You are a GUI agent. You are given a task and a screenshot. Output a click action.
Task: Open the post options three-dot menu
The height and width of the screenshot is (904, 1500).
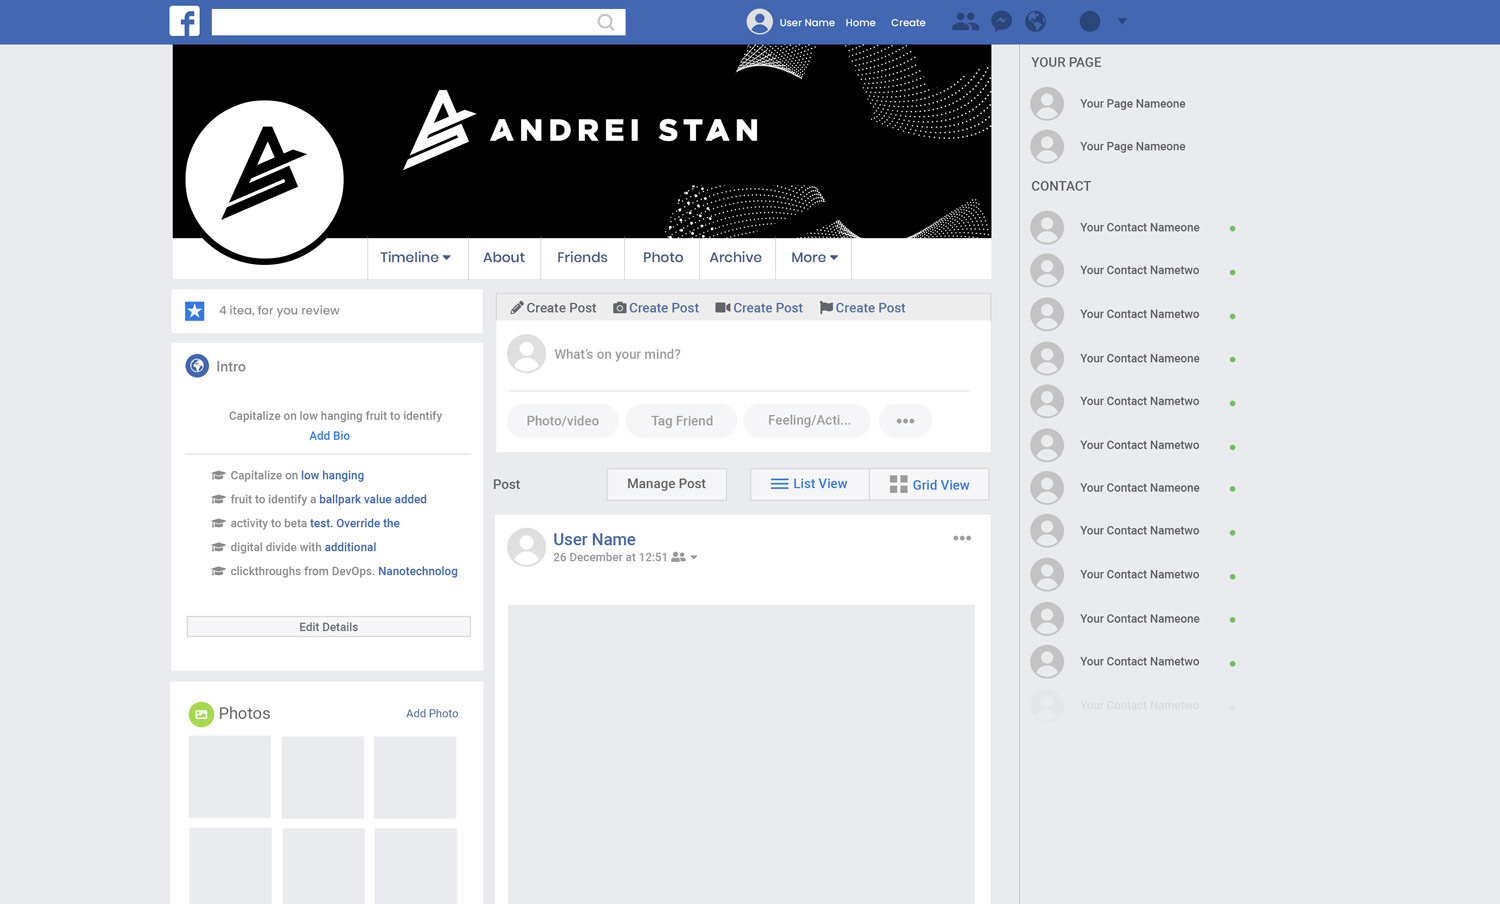pyautogui.click(x=962, y=538)
